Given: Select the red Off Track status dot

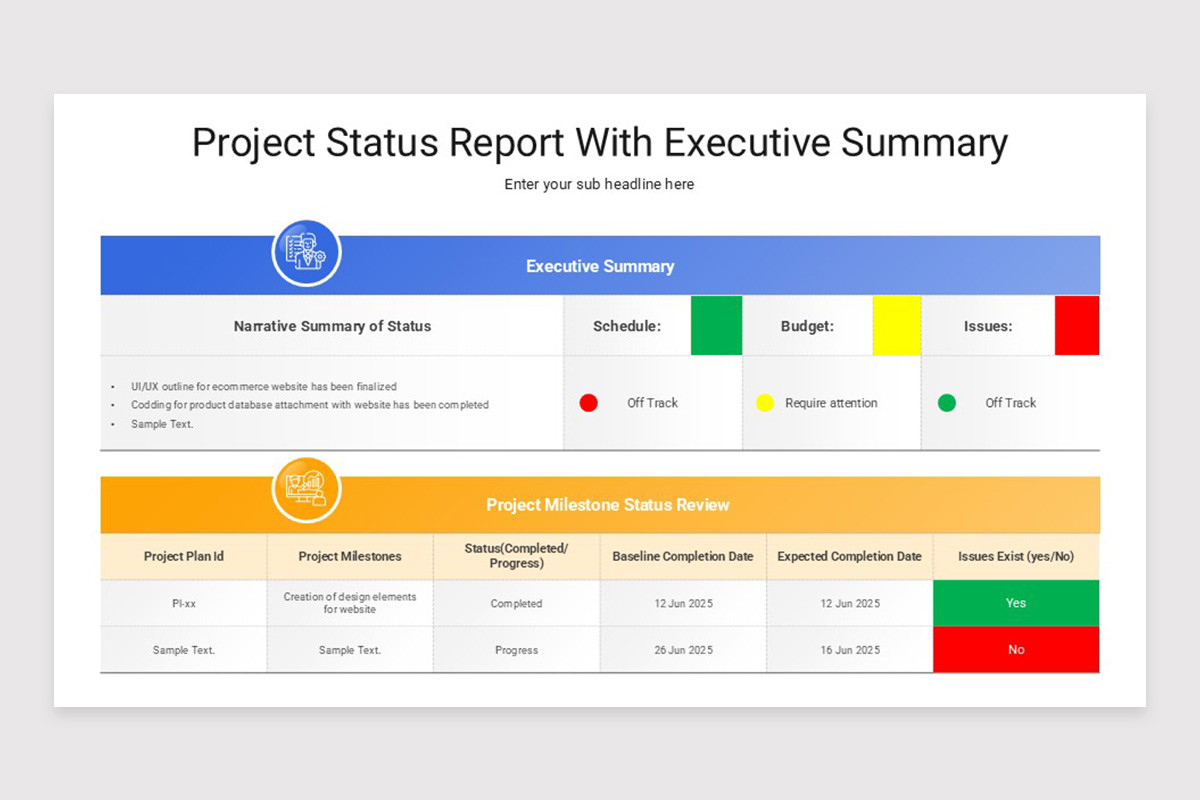Looking at the screenshot, I should click(588, 402).
